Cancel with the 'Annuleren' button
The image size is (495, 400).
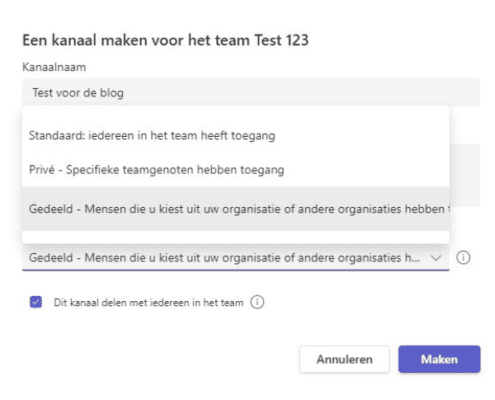344,359
